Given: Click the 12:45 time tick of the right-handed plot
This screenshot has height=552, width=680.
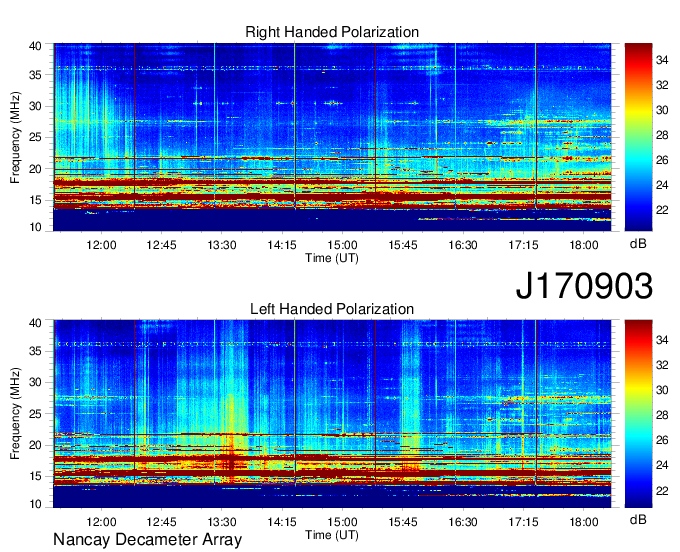Looking at the screenshot, I should 161,245.
